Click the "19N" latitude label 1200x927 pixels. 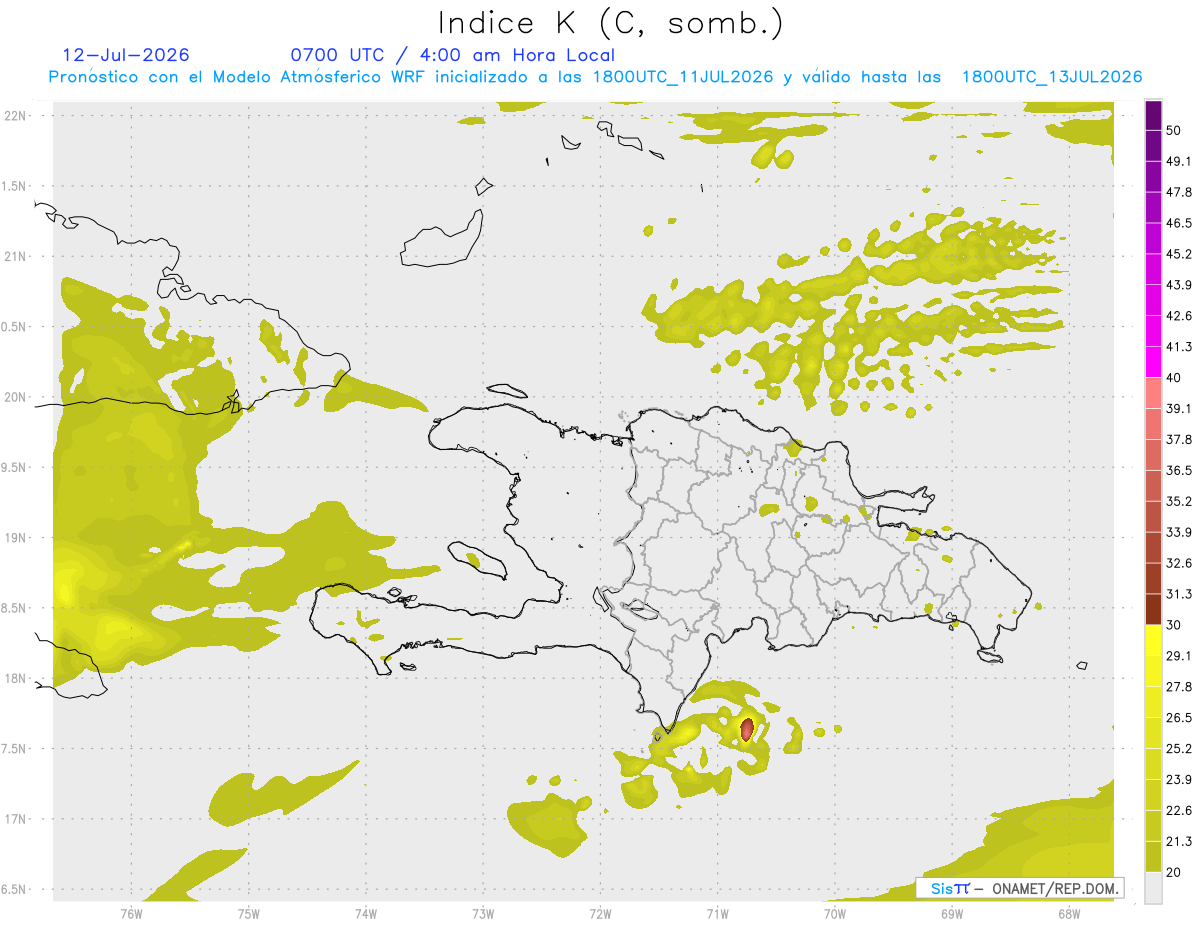(17, 538)
